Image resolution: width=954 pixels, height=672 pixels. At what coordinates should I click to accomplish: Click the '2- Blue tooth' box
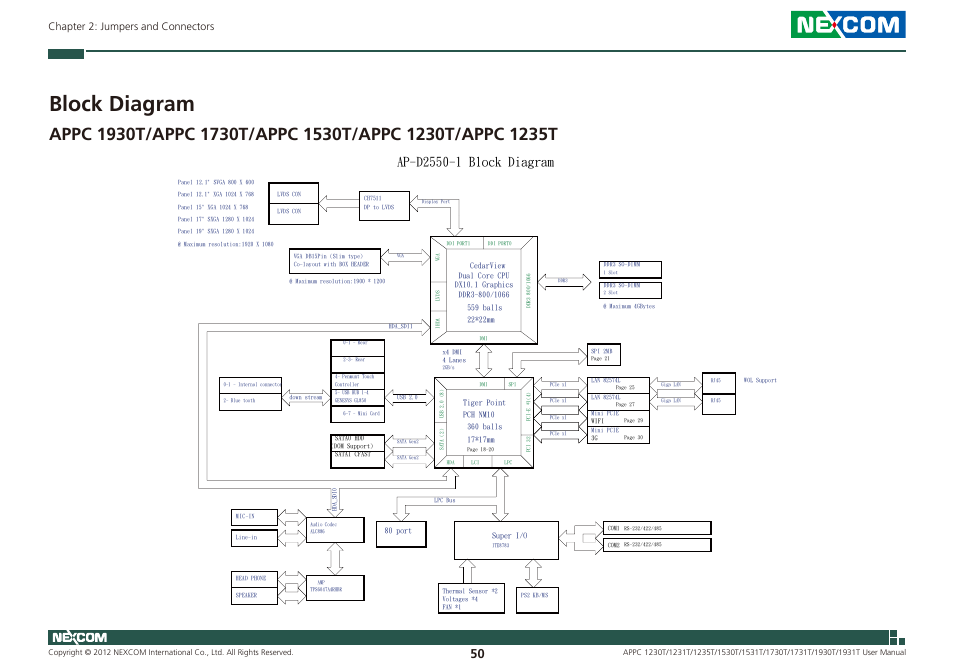251,402
